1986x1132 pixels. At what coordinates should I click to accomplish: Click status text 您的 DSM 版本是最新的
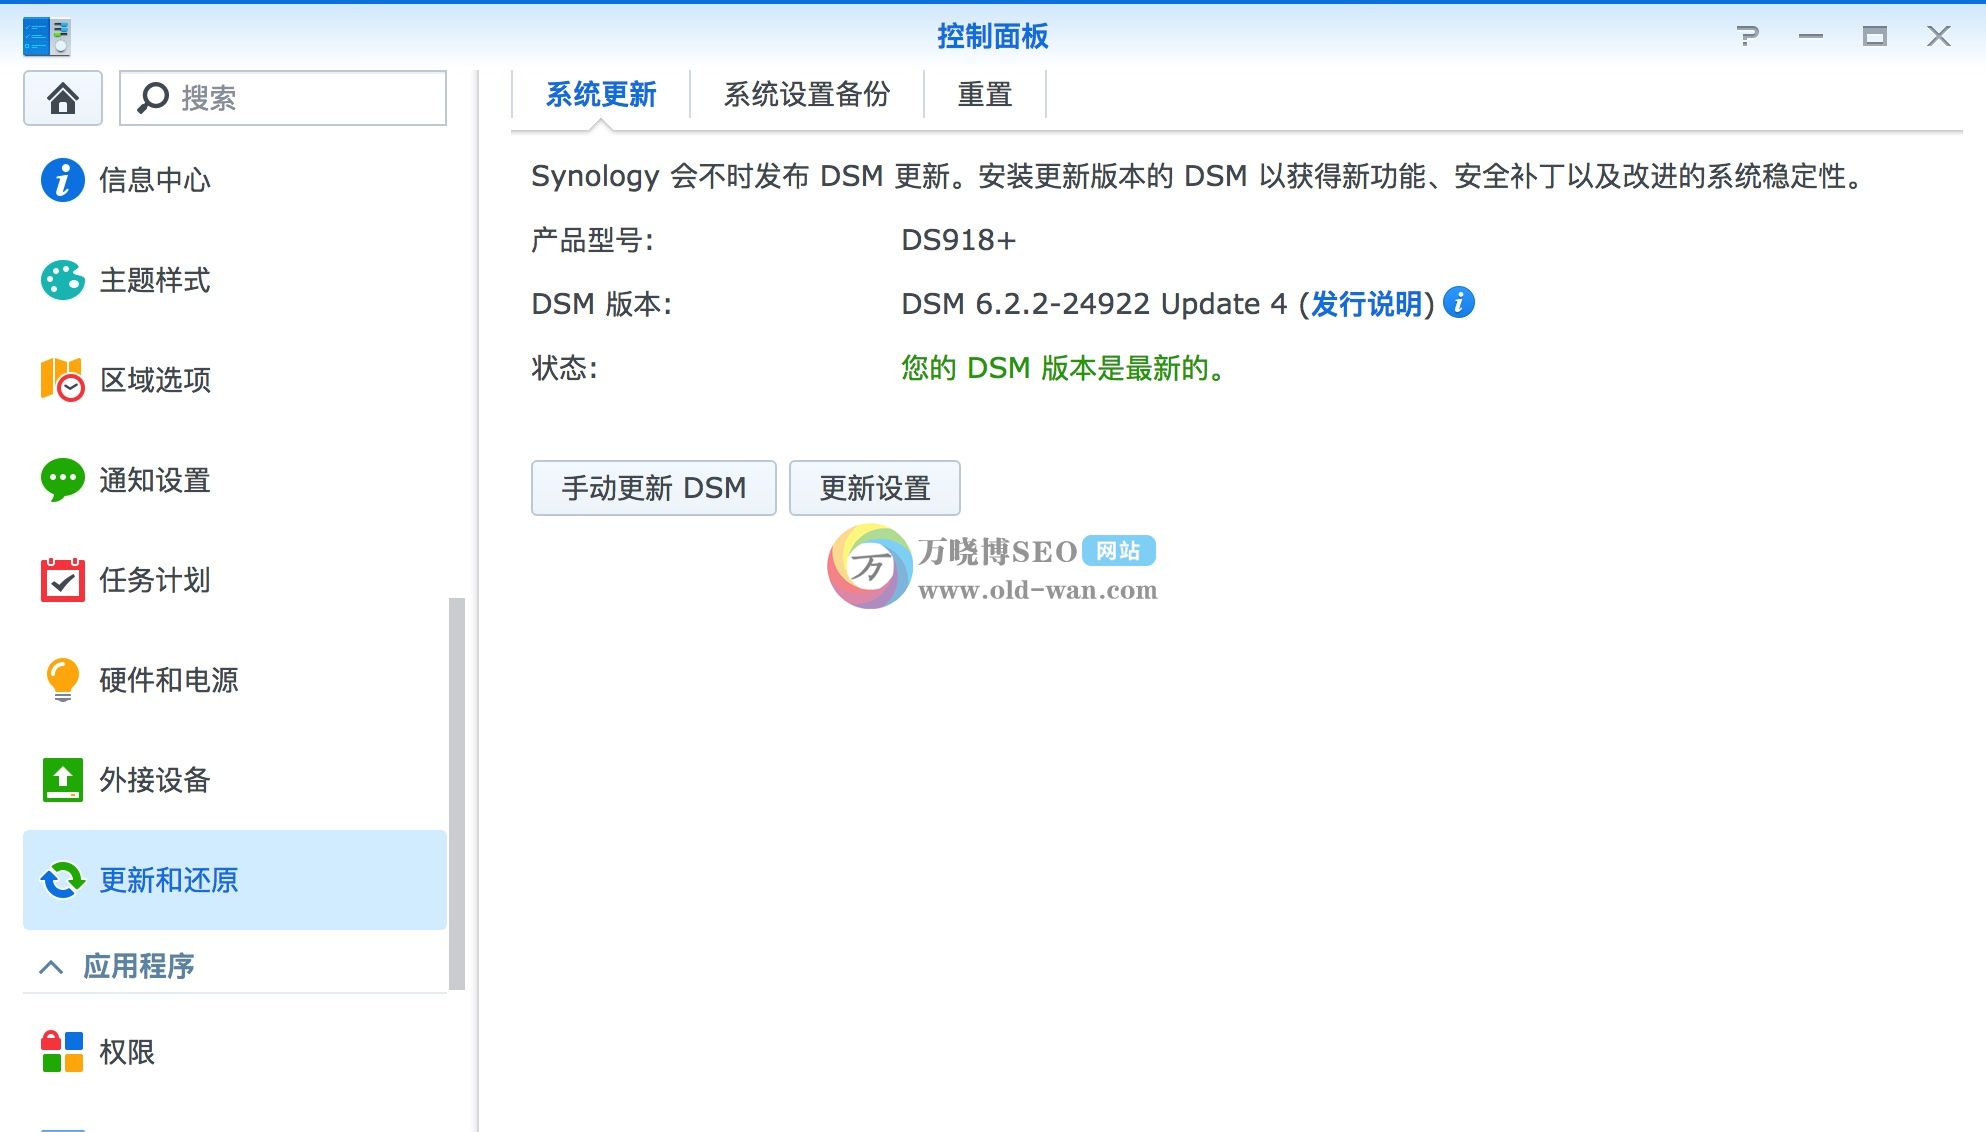[x=1063, y=368]
